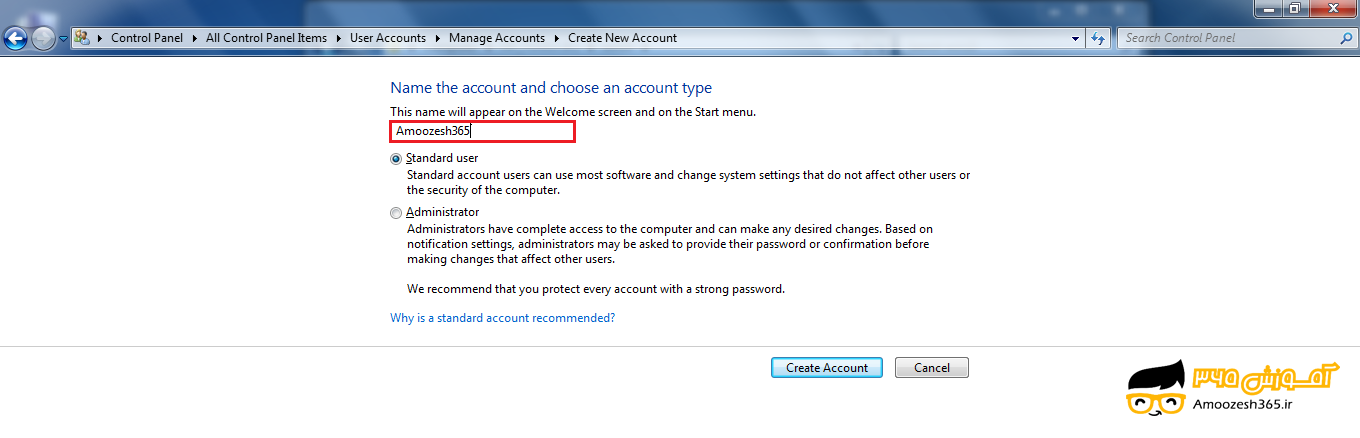Select the Administrator radio button
Image resolution: width=1360 pixels, height=438 pixels.
tap(396, 213)
